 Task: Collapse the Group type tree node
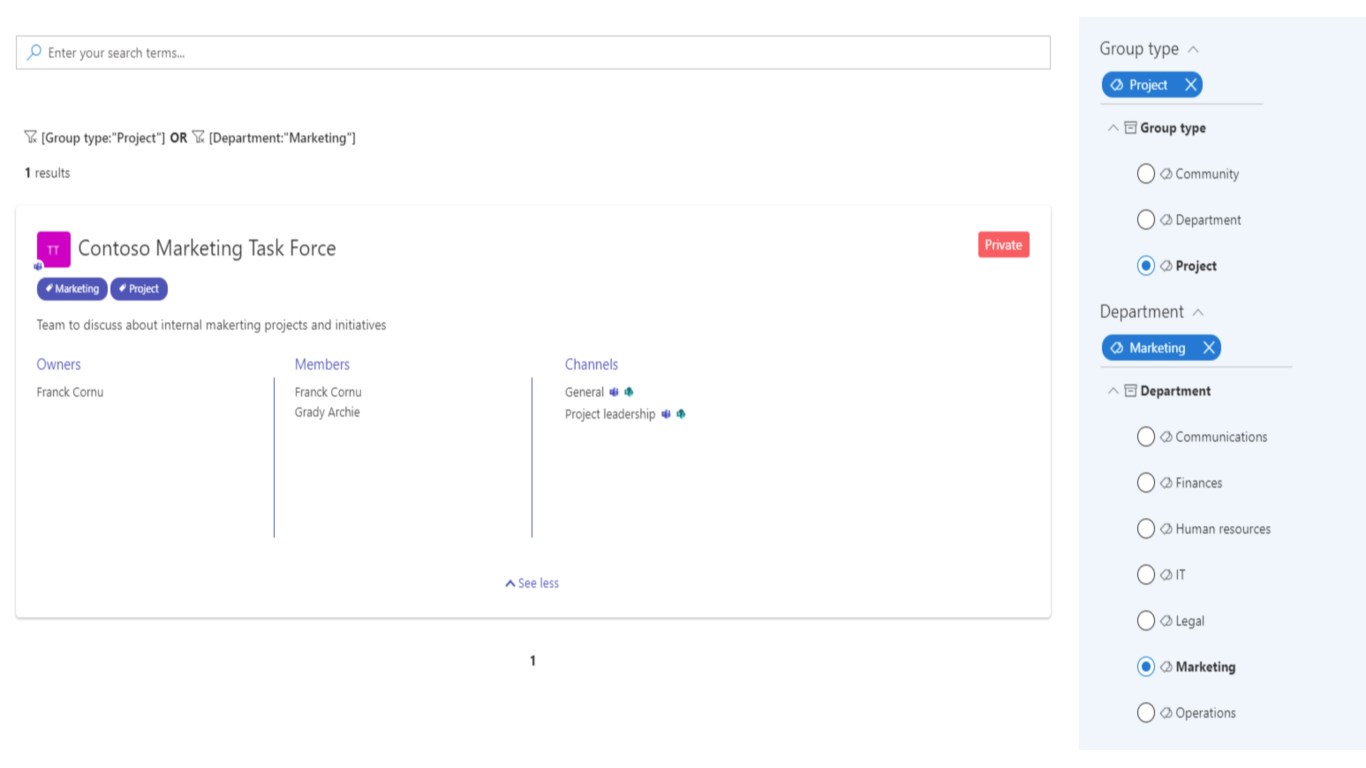1113,128
